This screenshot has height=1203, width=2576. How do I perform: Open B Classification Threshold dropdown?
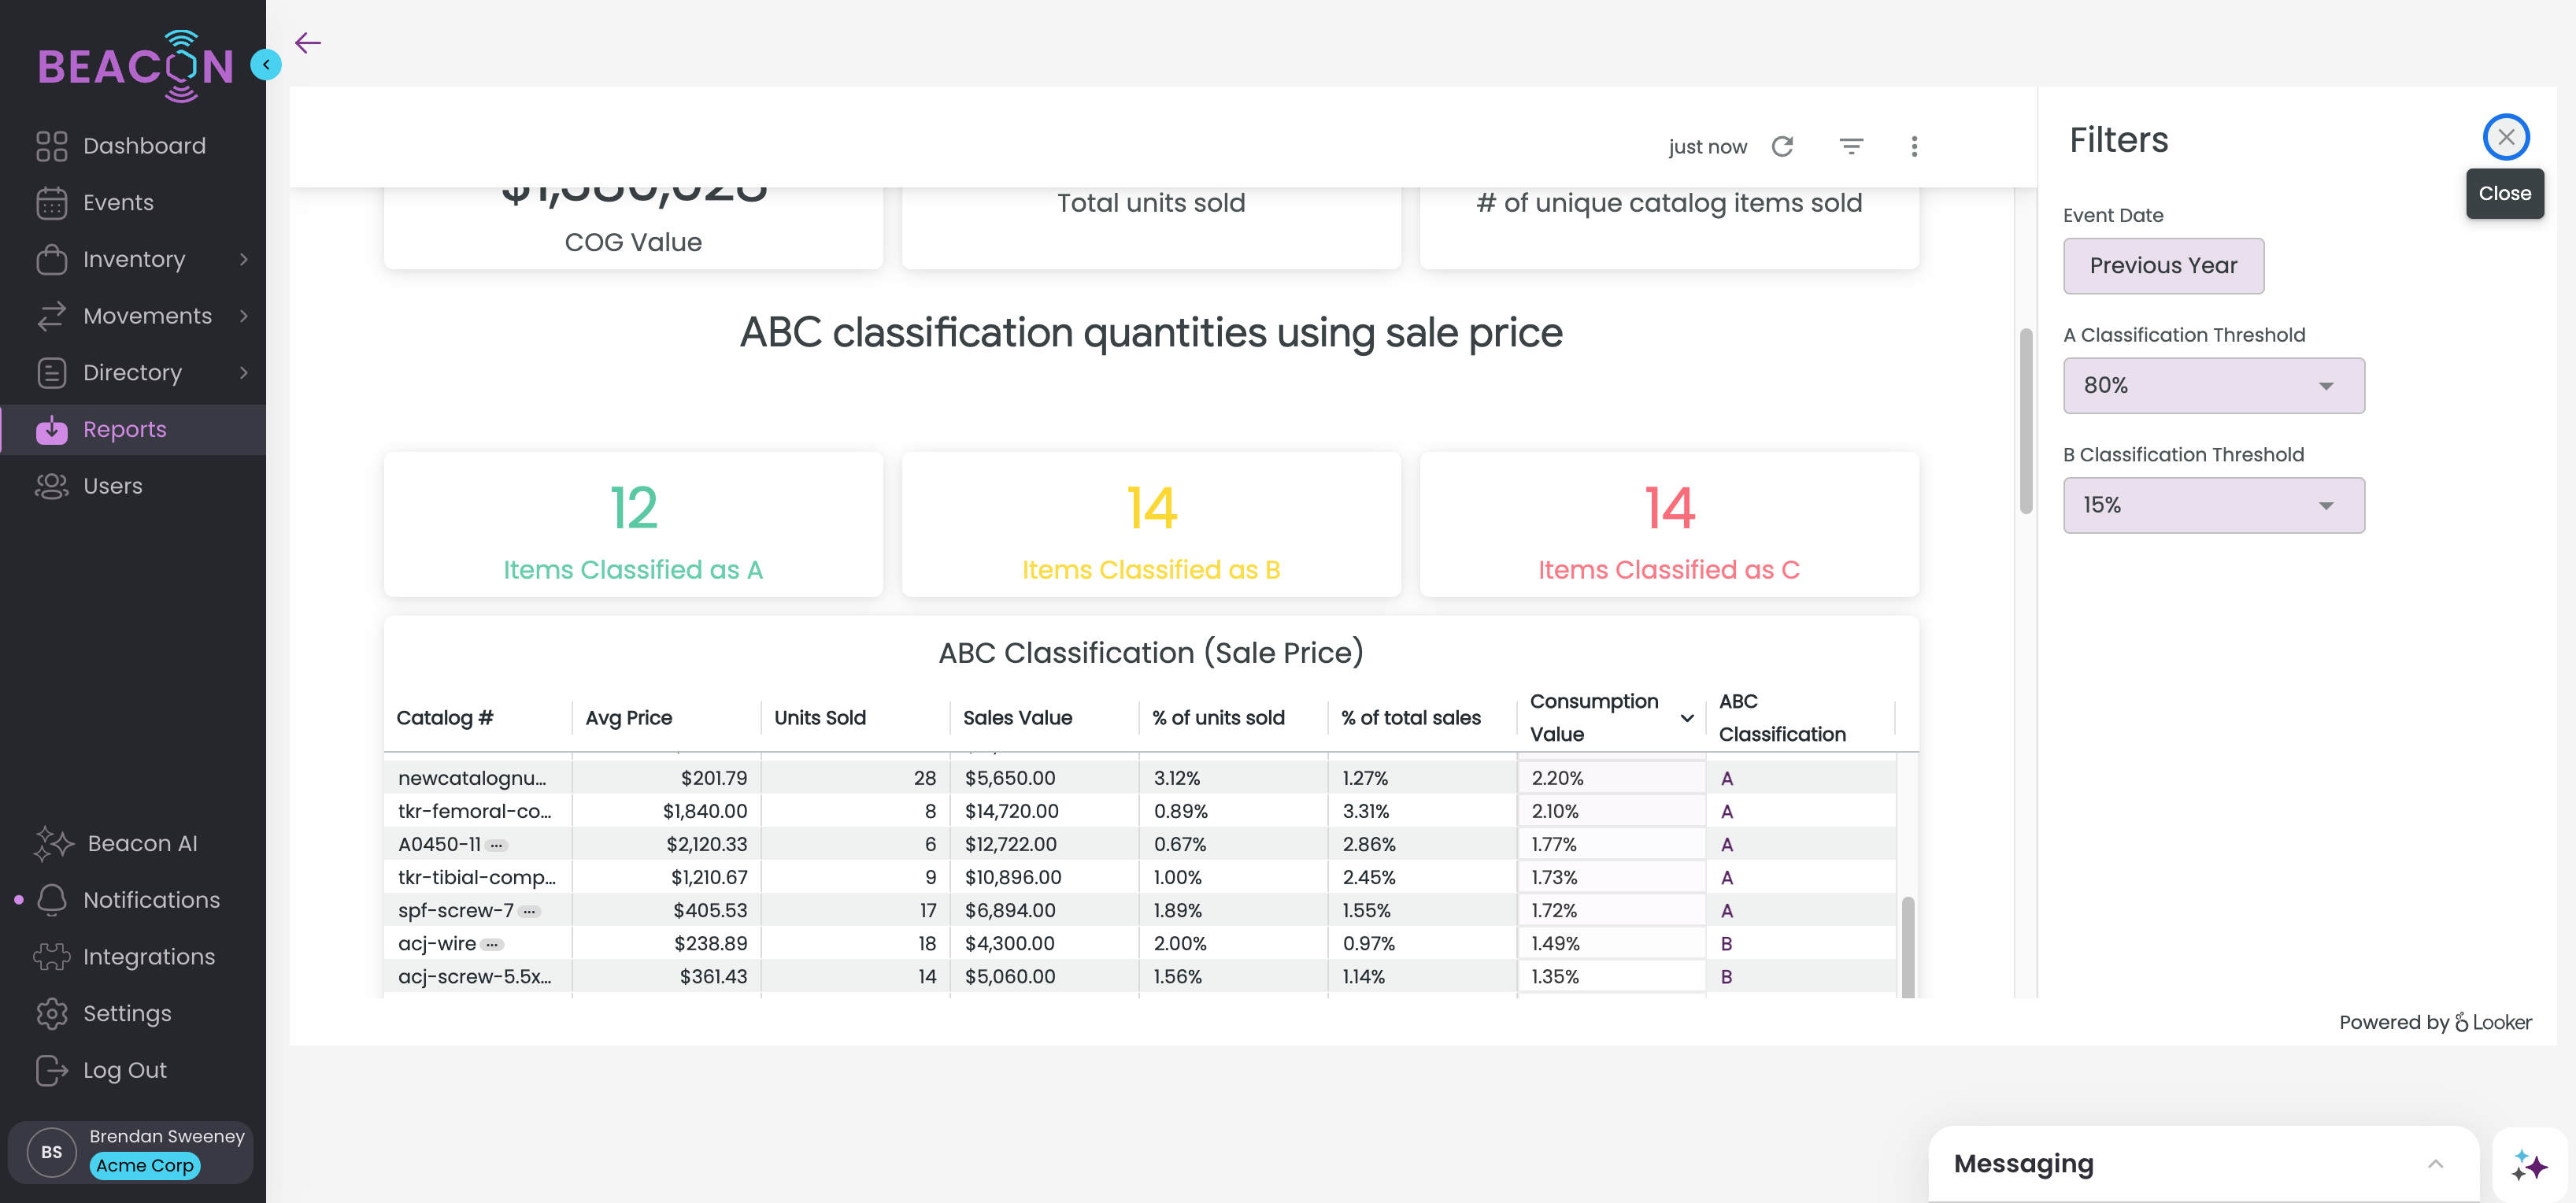2213,506
